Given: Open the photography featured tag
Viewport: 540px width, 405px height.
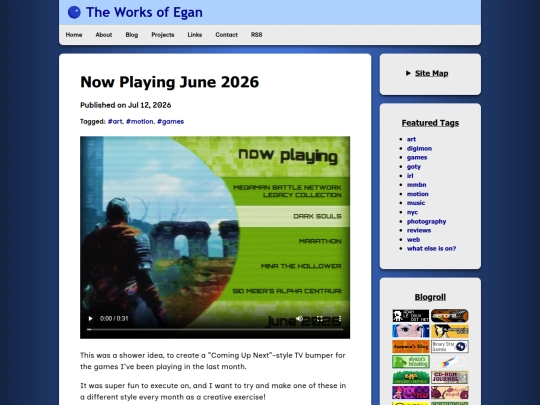Looking at the screenshot, I should 426,221.
